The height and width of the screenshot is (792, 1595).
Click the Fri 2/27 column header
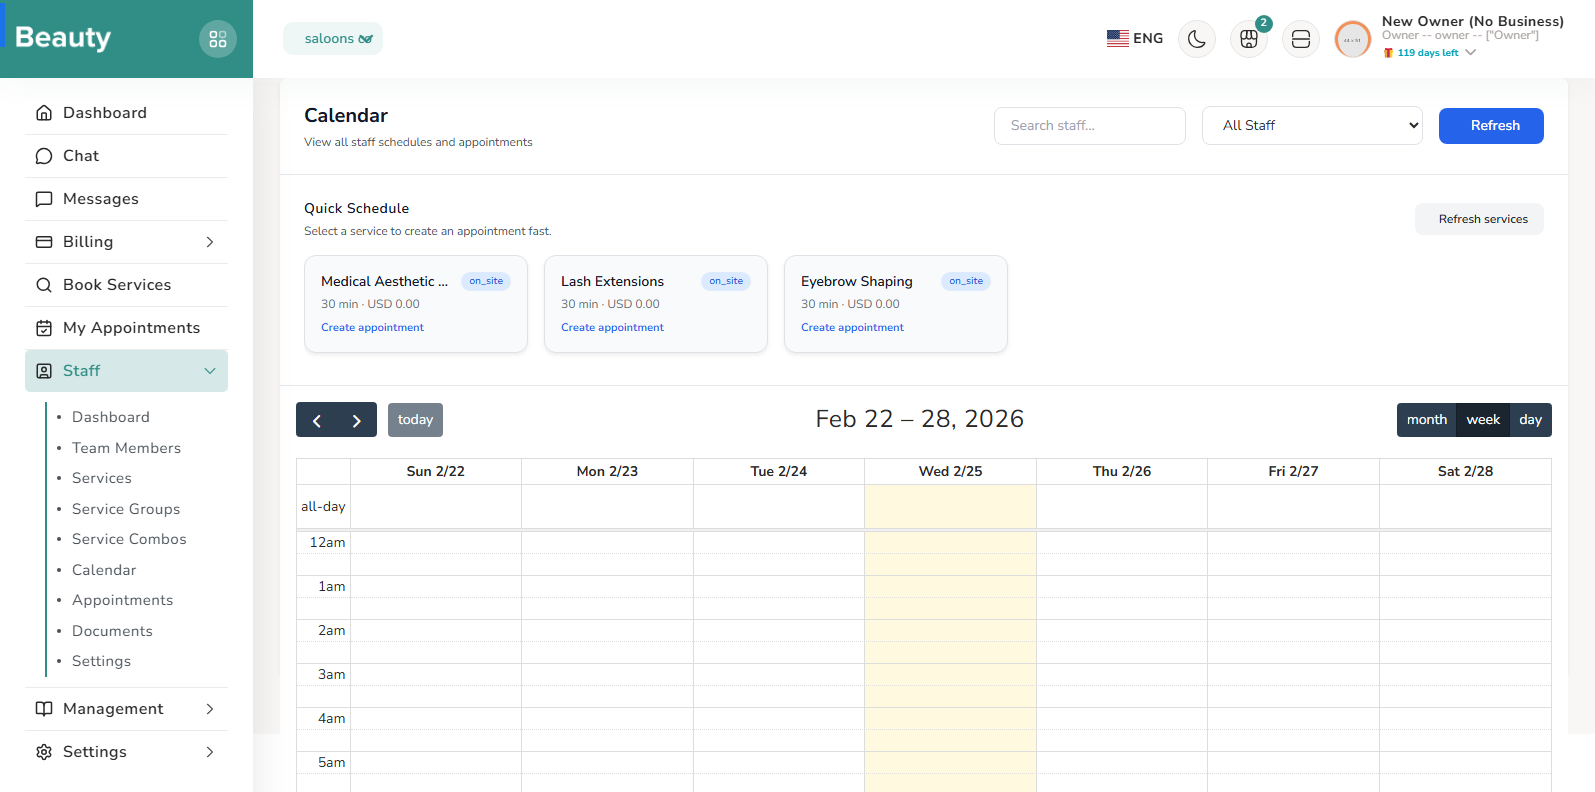[1293, 471]
